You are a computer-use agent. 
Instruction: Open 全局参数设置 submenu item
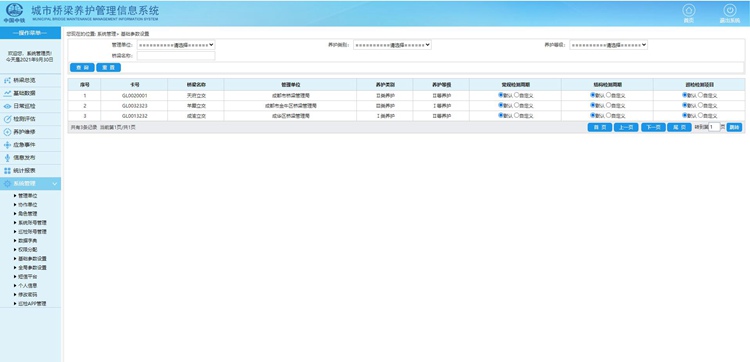click(x=33, y=267)
